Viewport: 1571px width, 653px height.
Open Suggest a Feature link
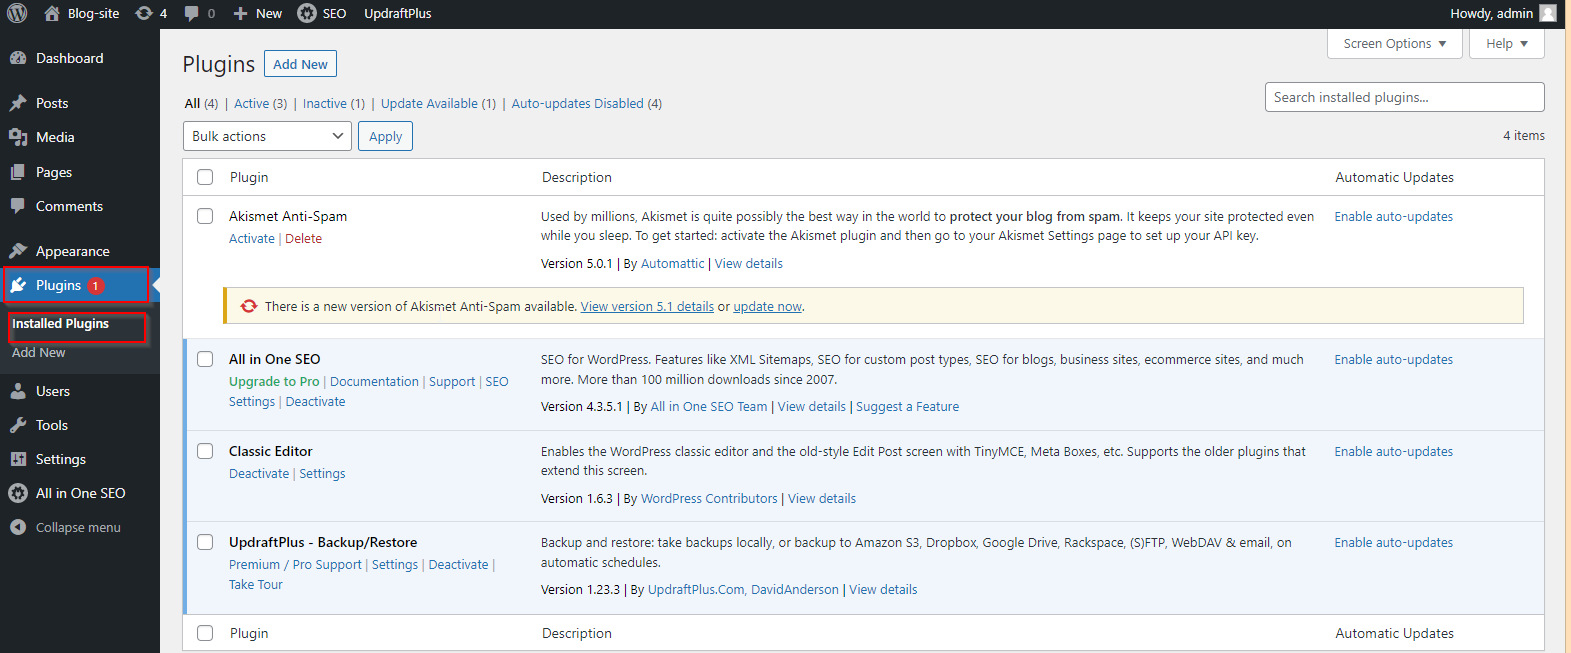(907, 406)
